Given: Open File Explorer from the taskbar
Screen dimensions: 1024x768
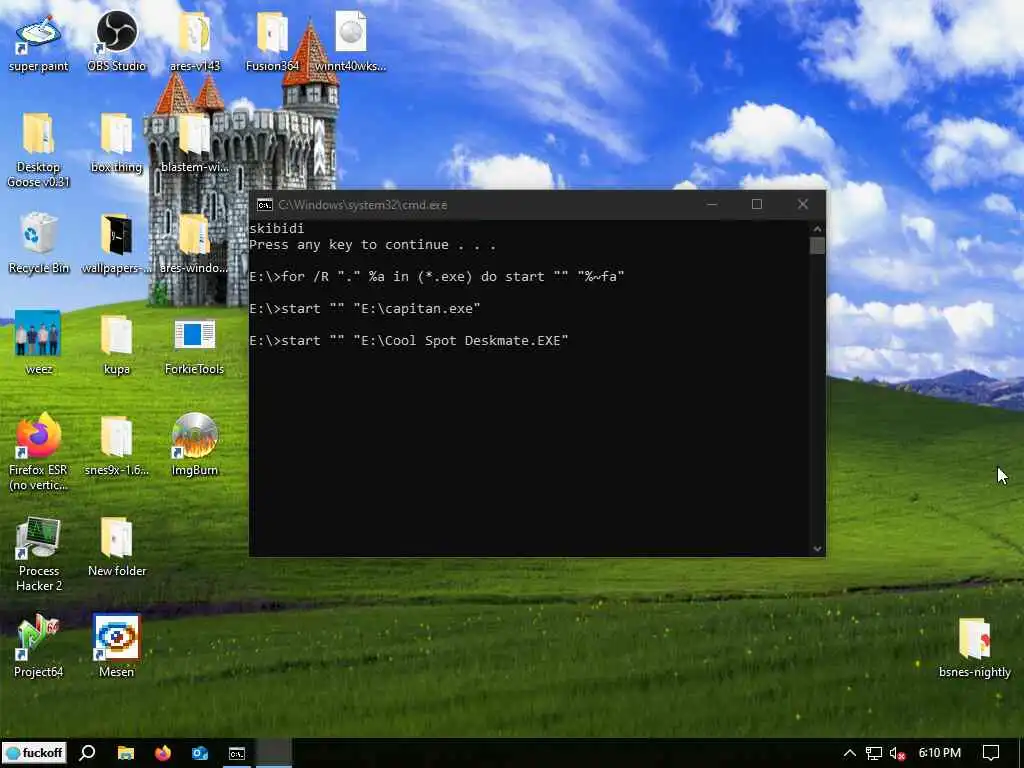Looking at the screenshot, I should [125, 753].
